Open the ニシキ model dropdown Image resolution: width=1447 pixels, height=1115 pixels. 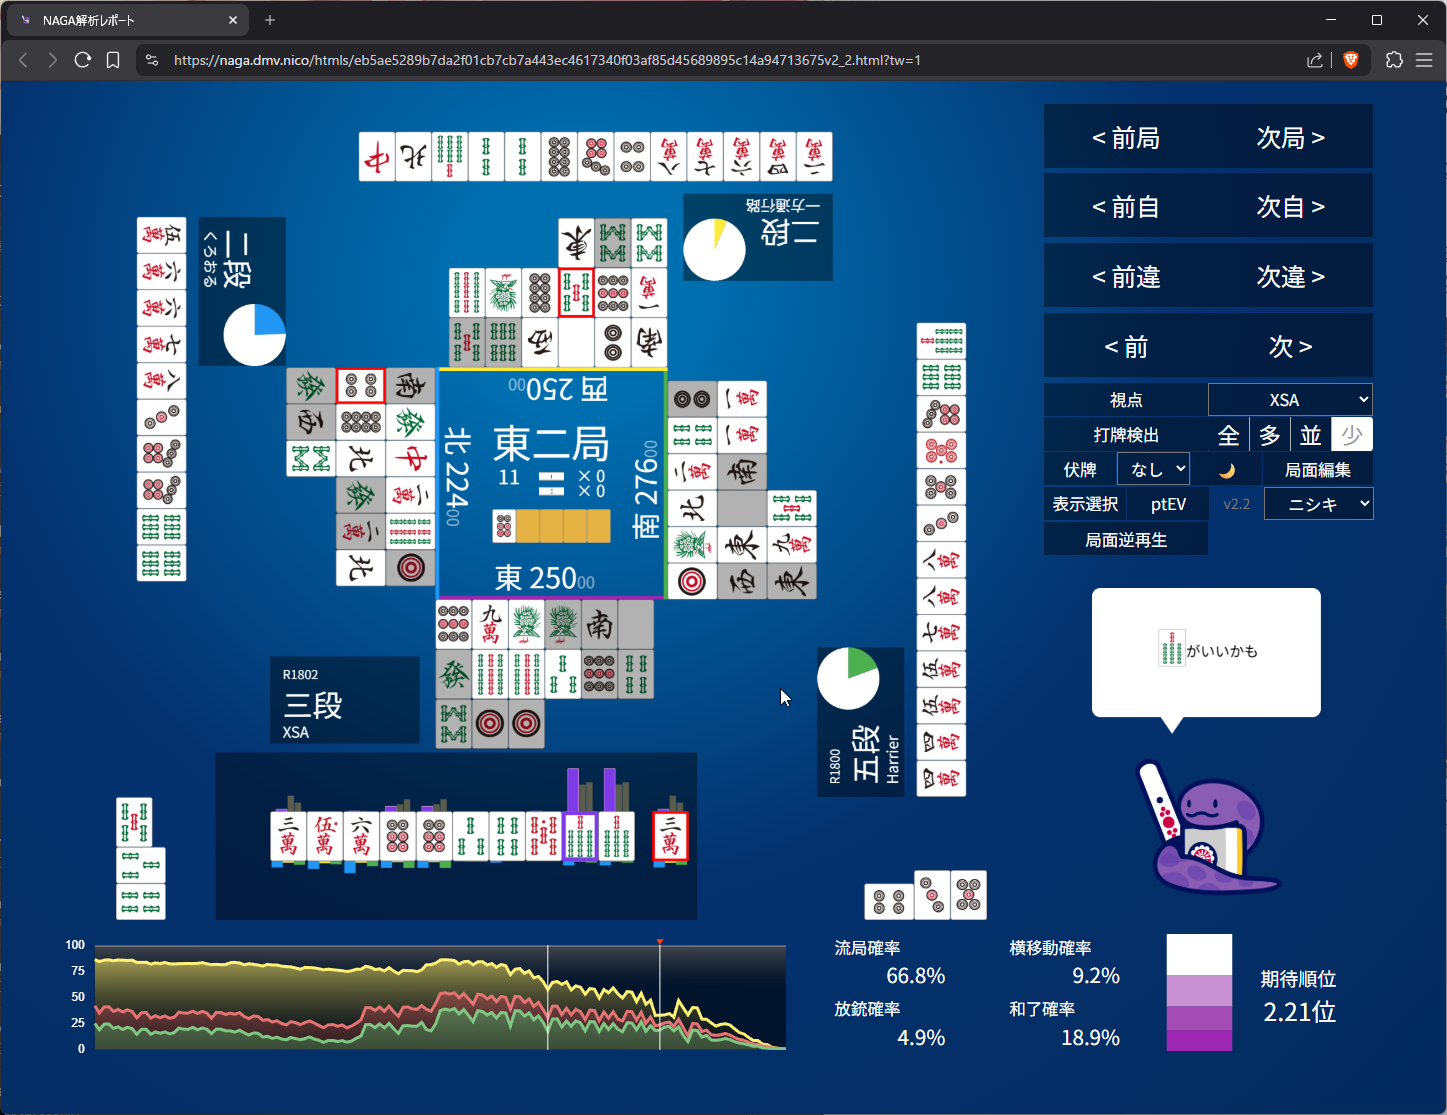pyautogui.click(x=1318, y=504)
